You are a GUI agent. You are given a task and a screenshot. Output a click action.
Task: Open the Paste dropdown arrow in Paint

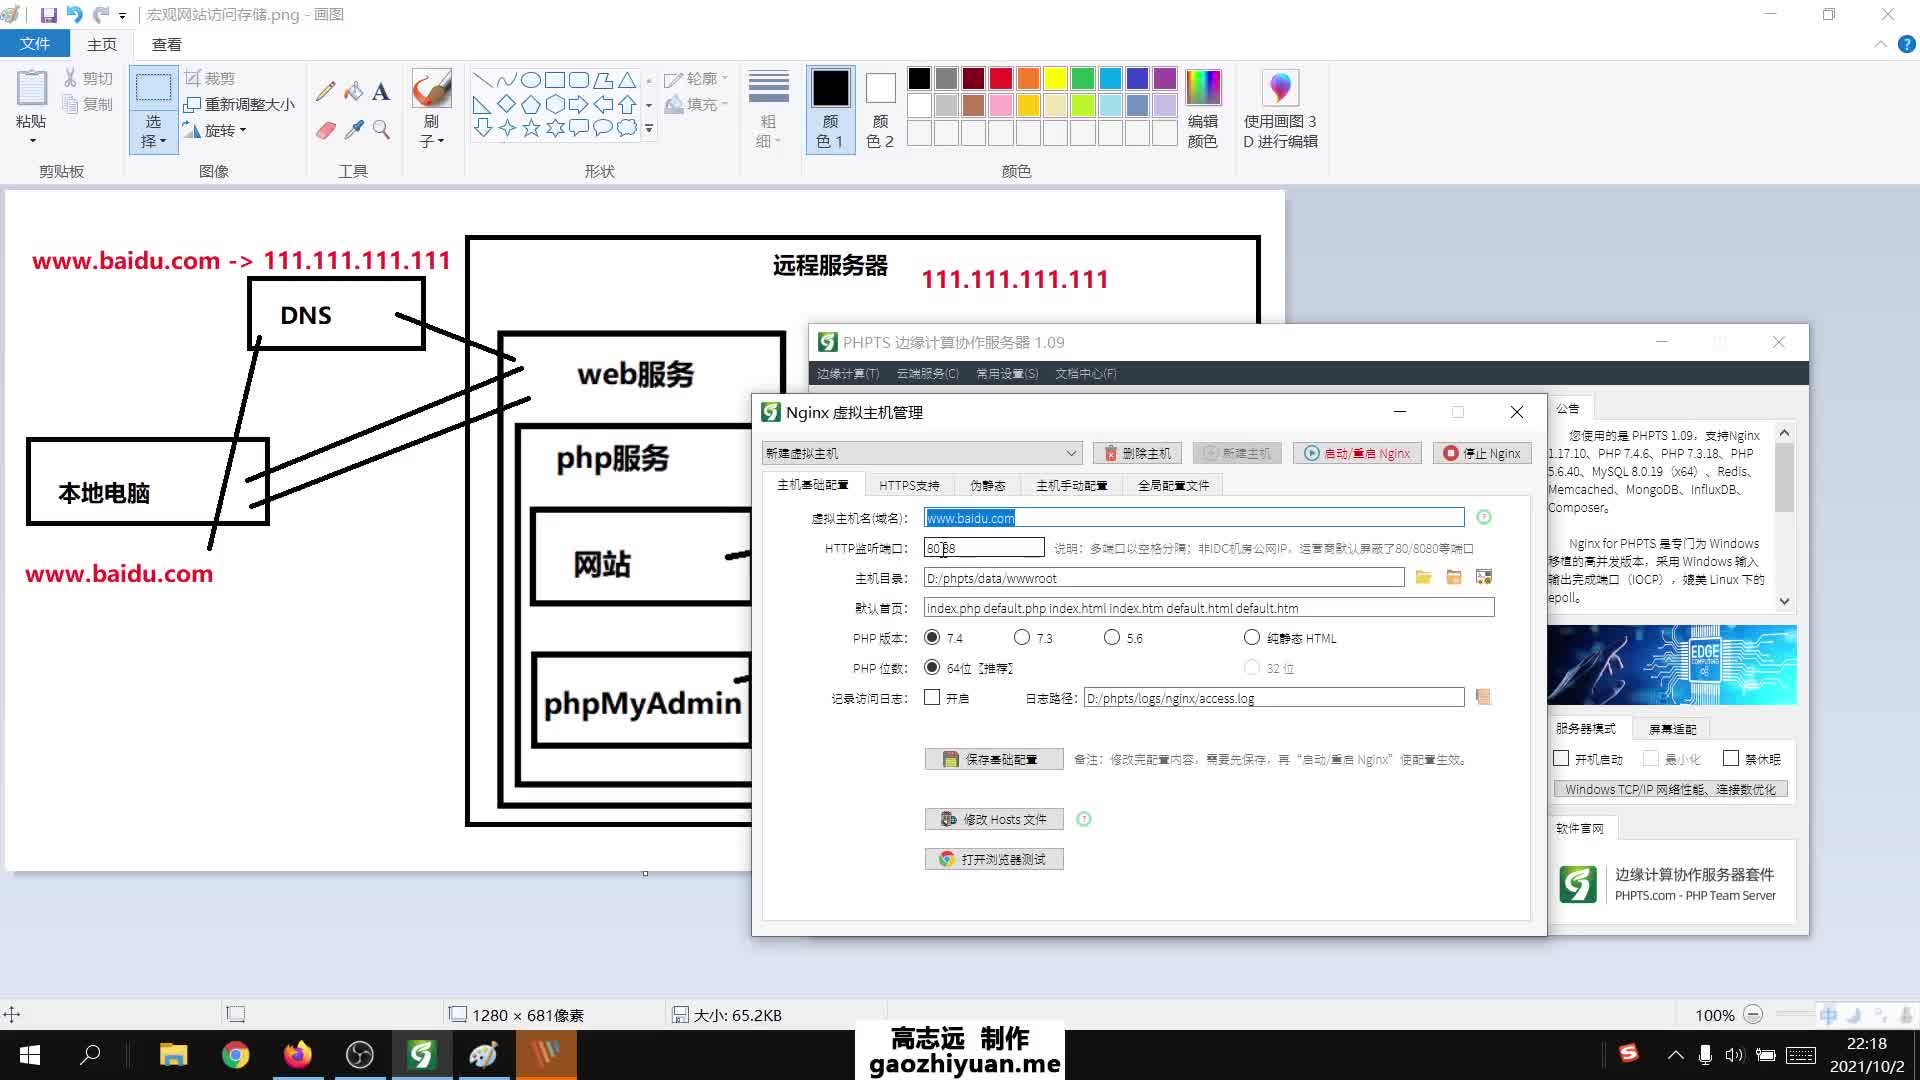31,141
